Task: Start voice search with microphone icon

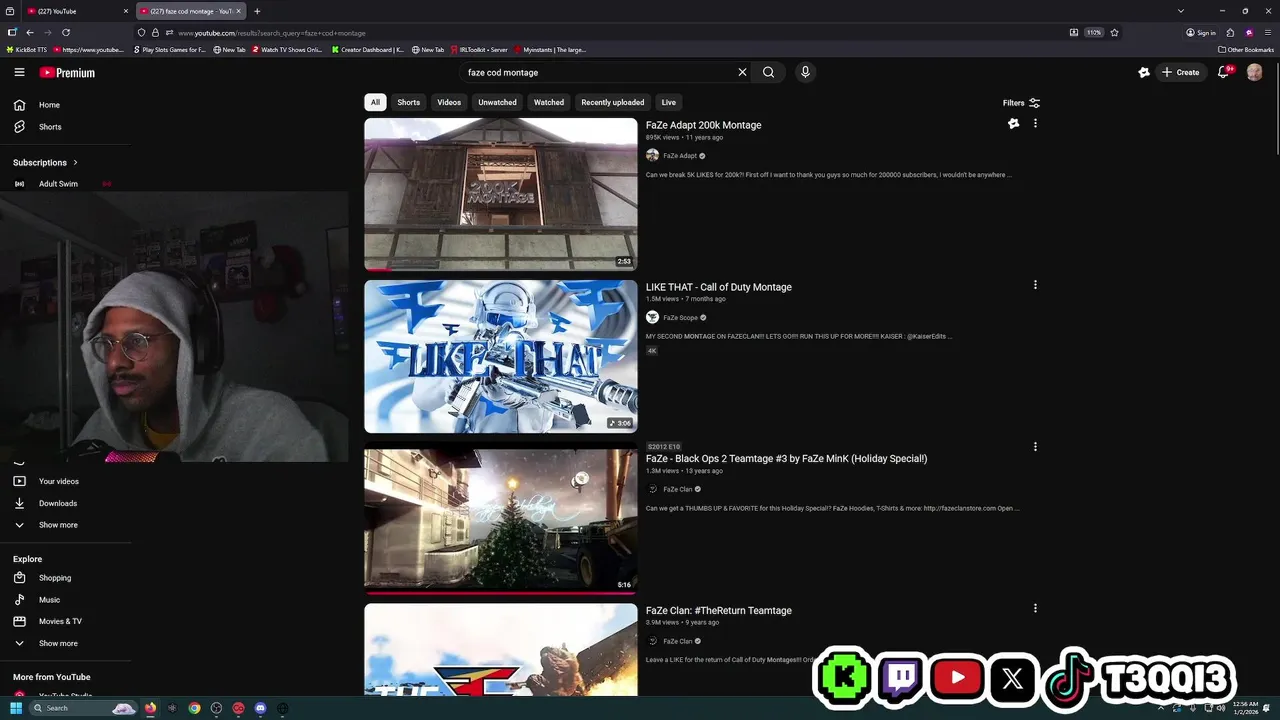Action: coord(805,72)
